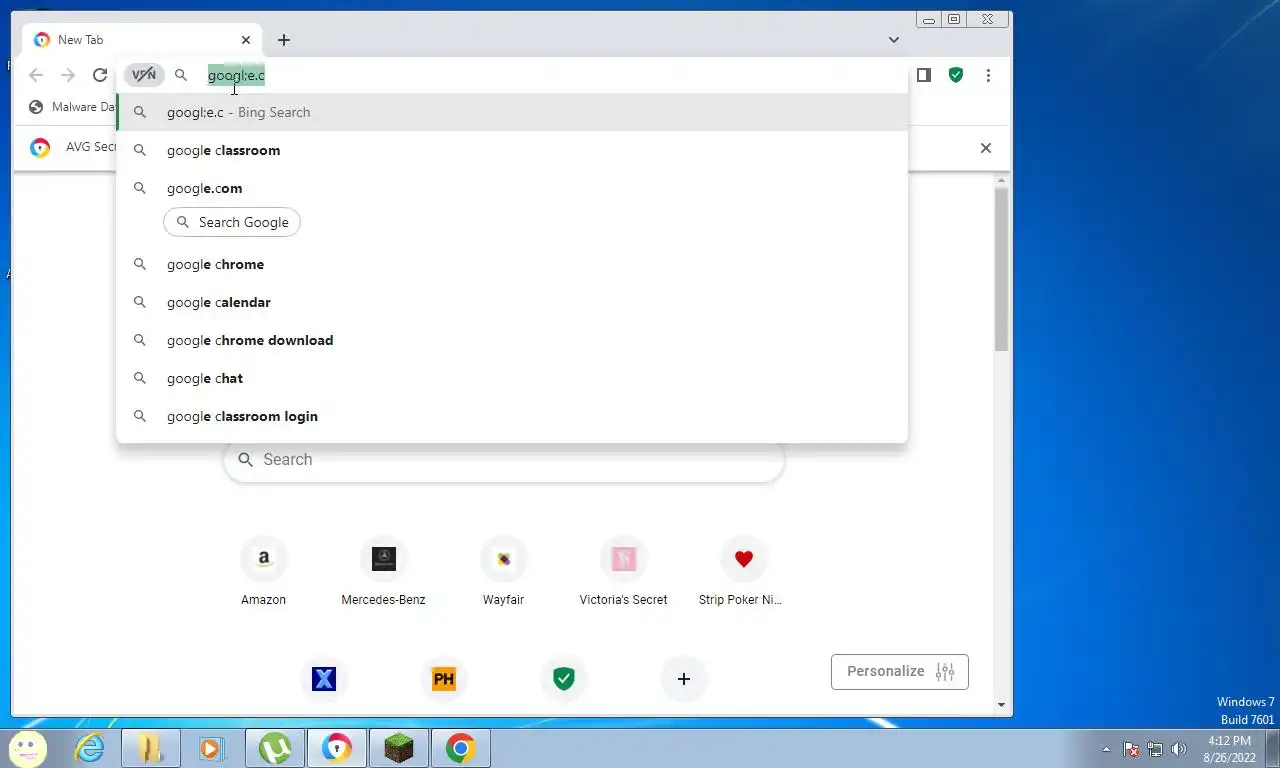
Task: Click the page vertical scrollbar thumb
Action: pyautogui.click(x=1001, y=268)
